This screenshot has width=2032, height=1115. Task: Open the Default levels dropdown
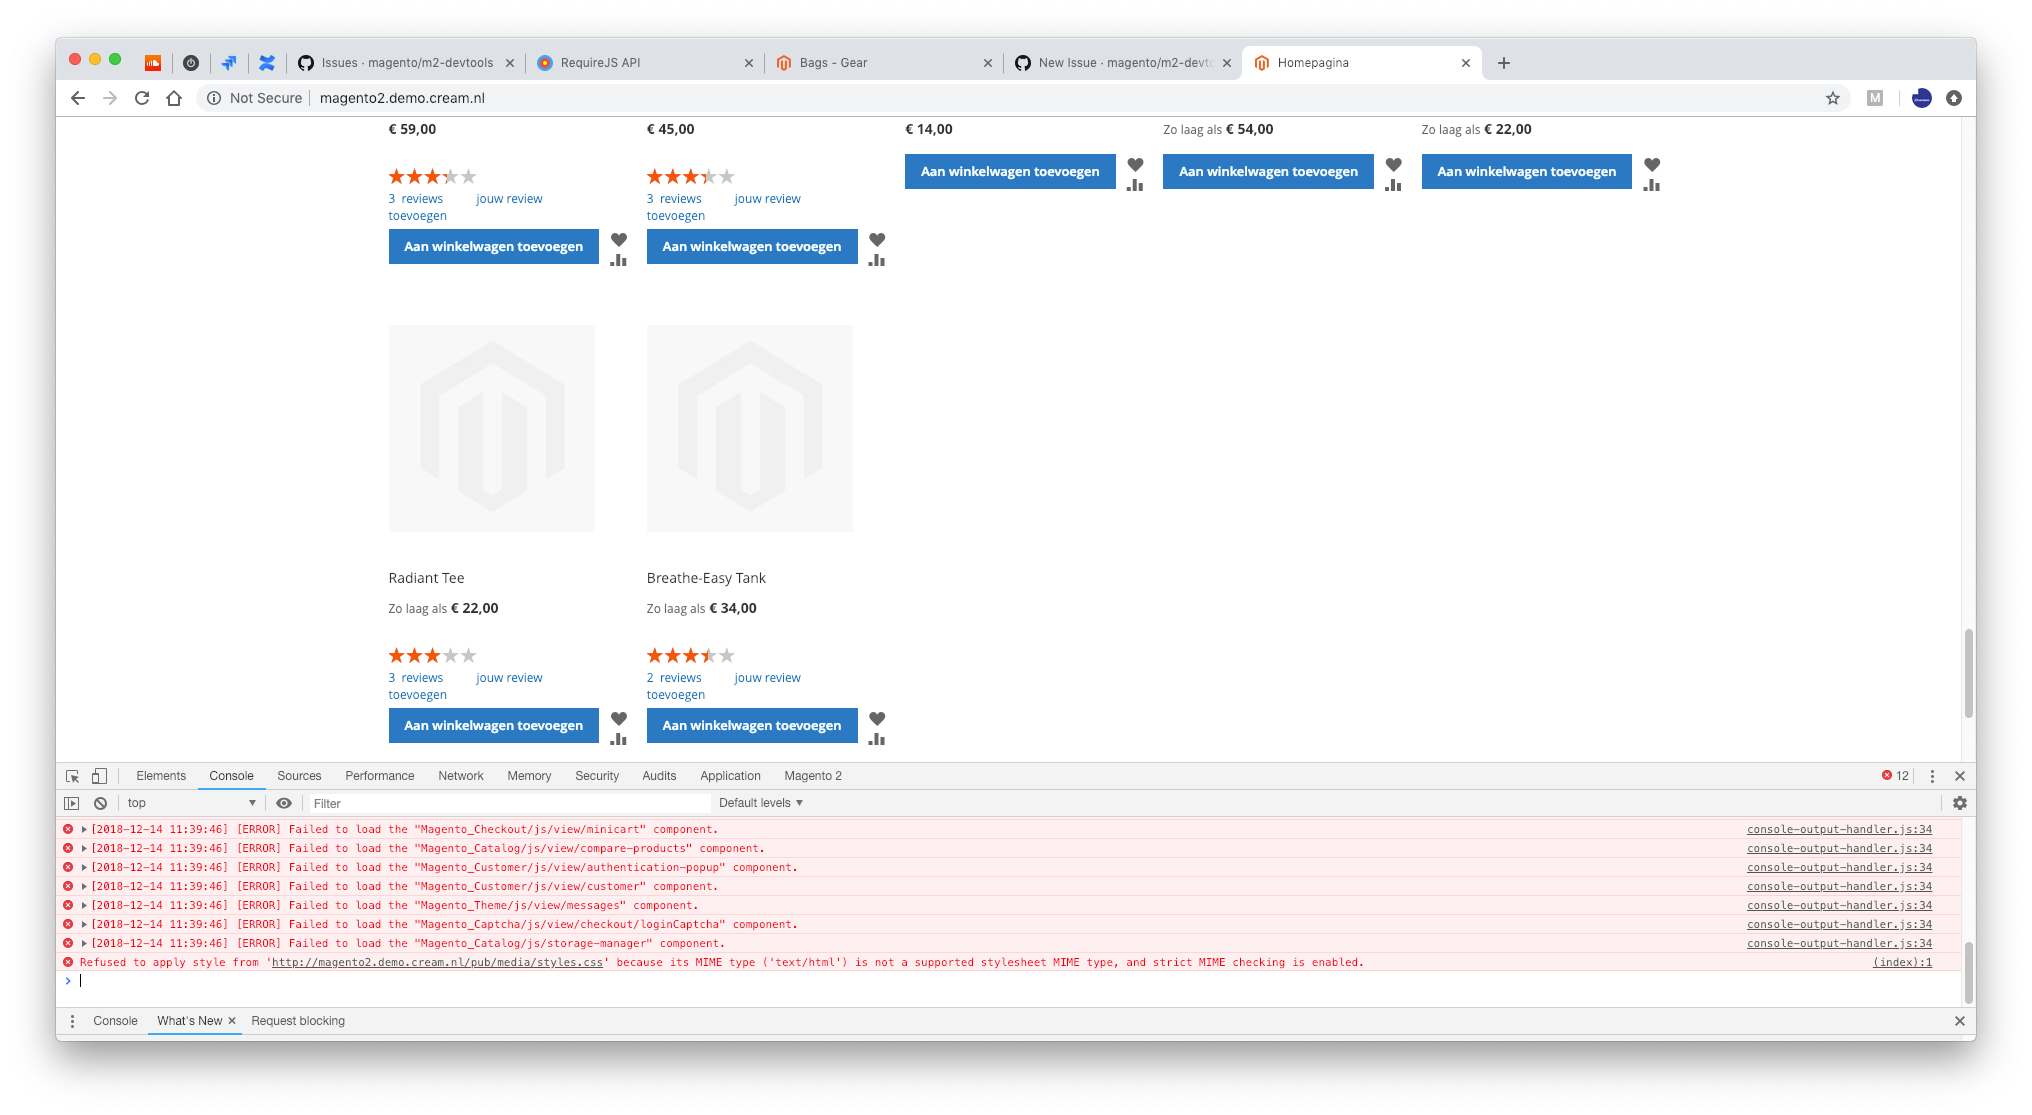tap(760, 802)
